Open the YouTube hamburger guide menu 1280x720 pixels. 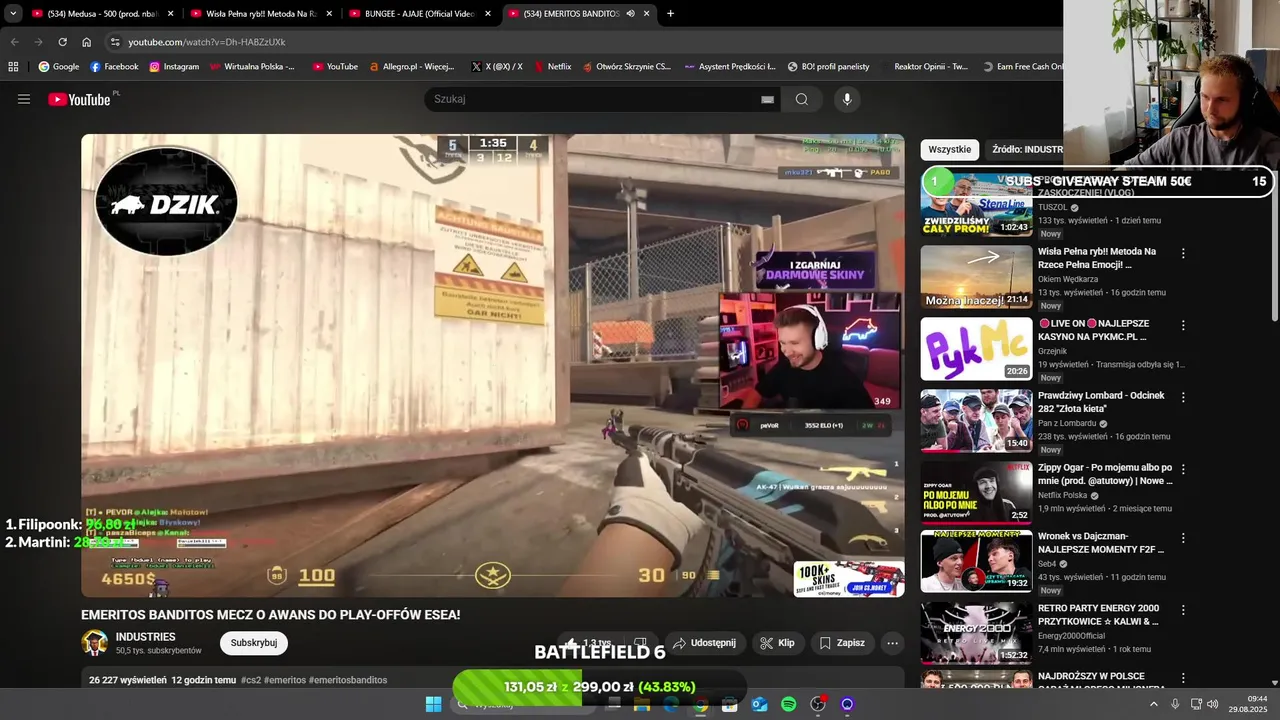click(24, 99)
